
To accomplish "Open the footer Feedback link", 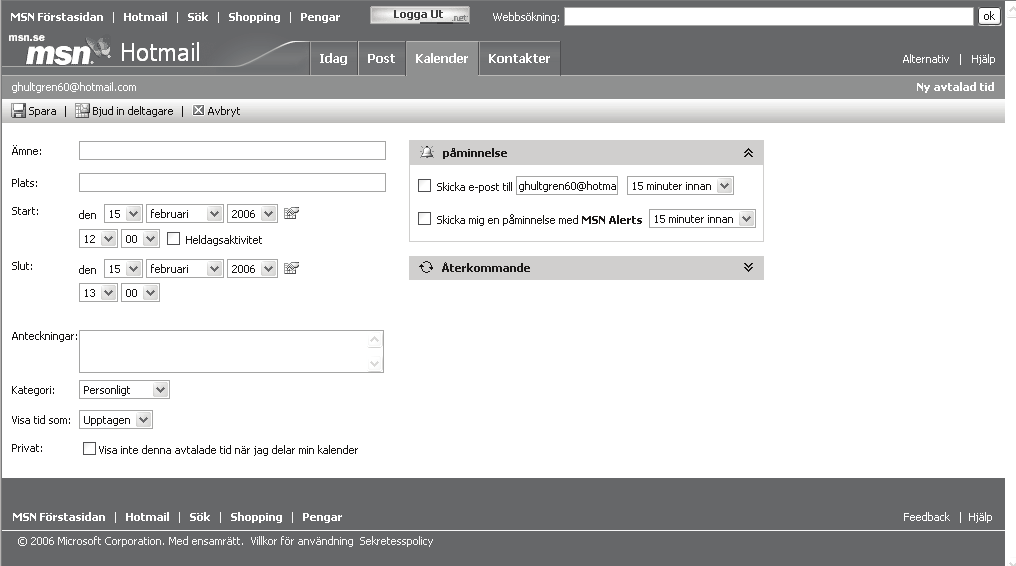I will [926, 517].
